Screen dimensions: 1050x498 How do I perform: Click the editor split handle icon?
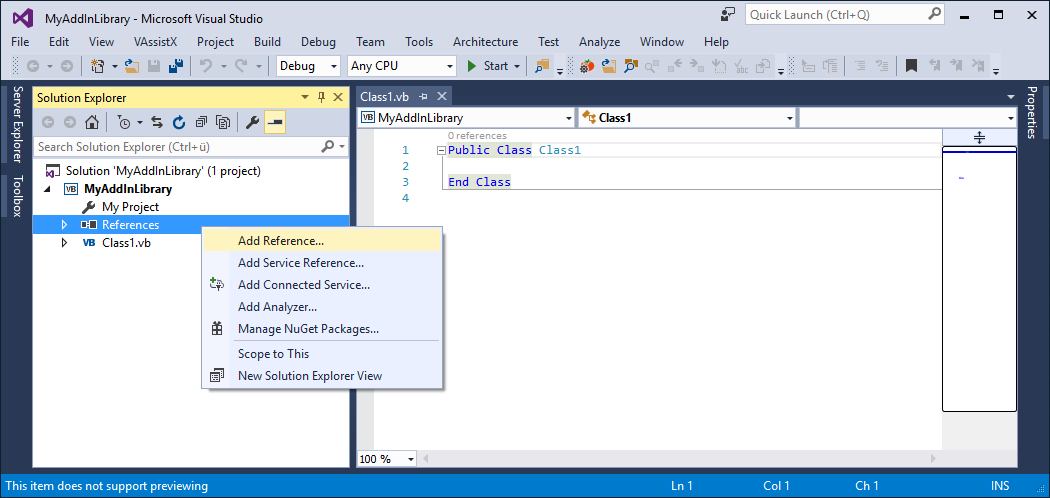click(x=979, y=138)
